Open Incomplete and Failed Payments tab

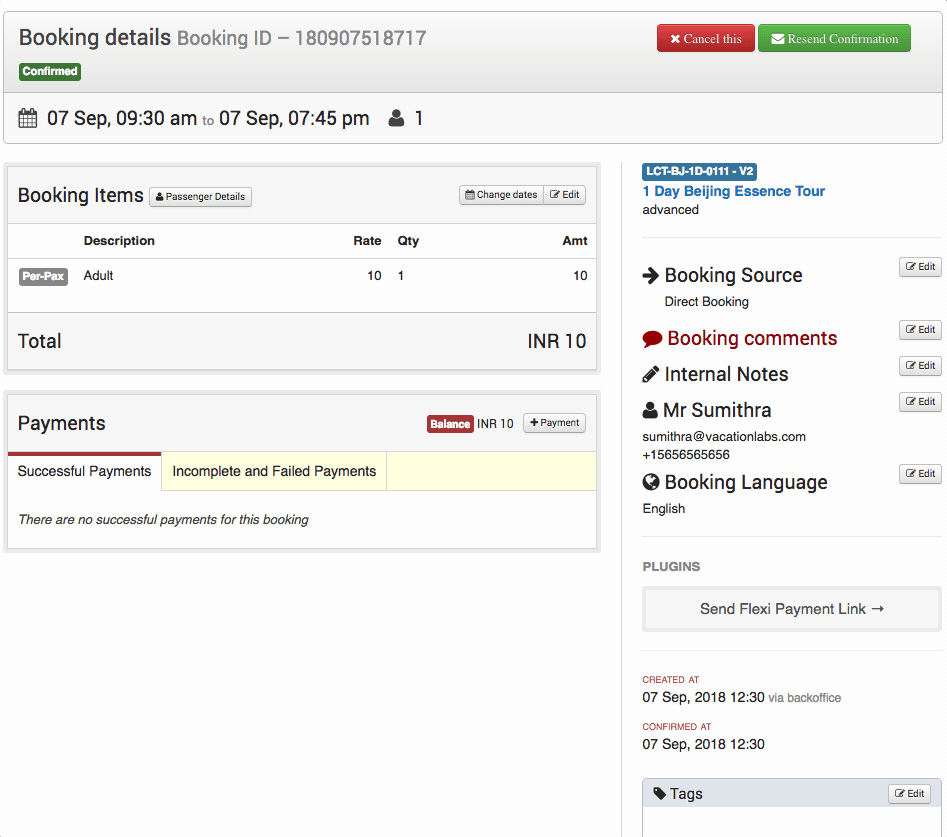point(274,471)
